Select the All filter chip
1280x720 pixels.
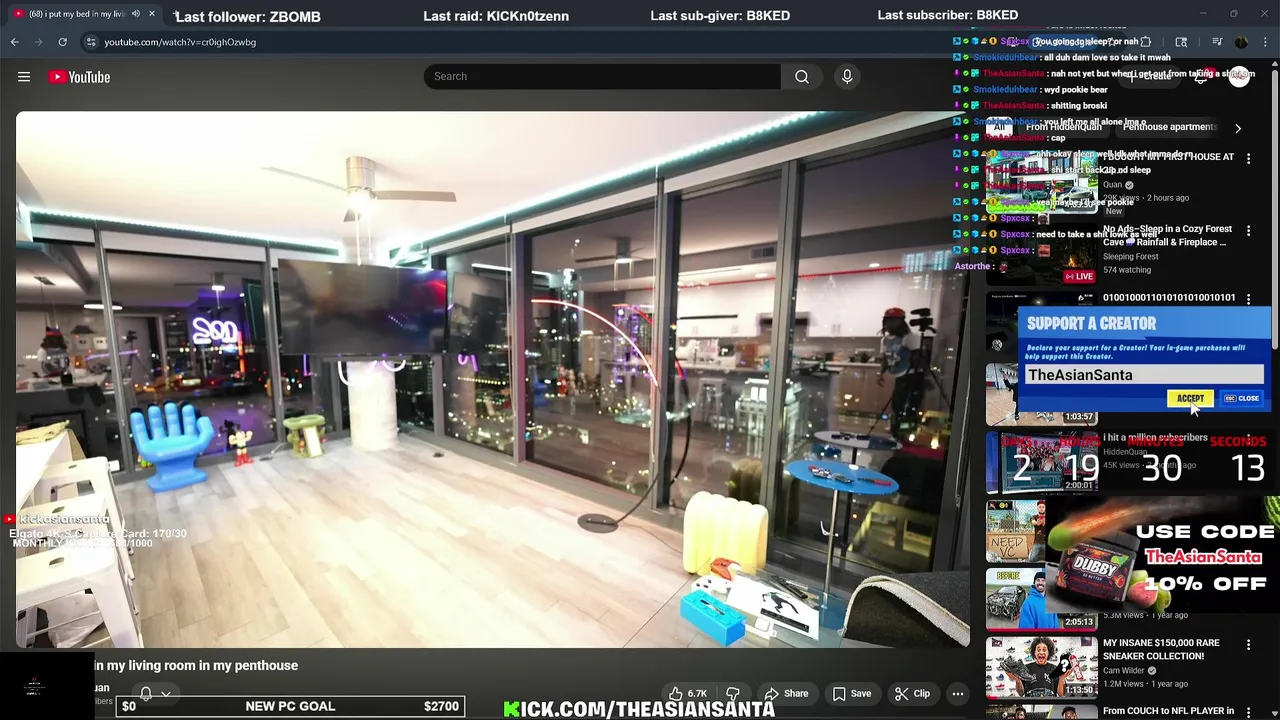click(998, 127)
